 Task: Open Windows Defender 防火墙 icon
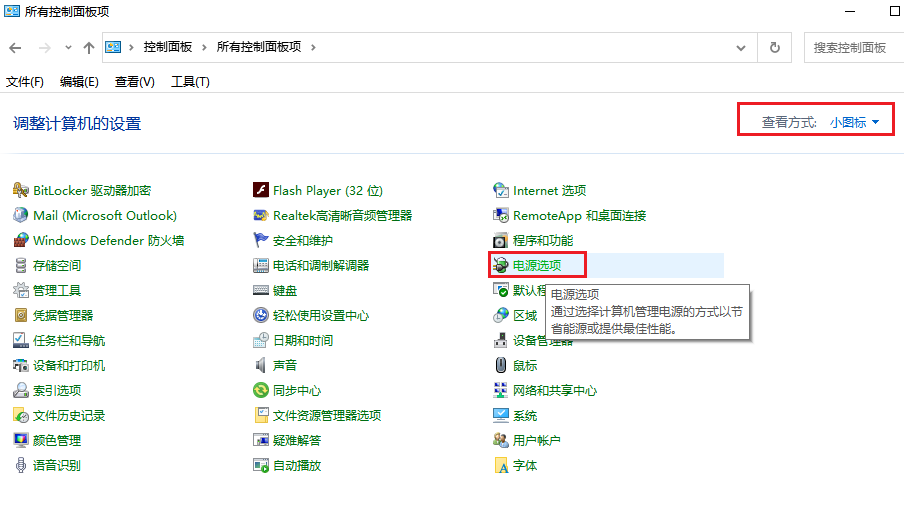[21, 240]
